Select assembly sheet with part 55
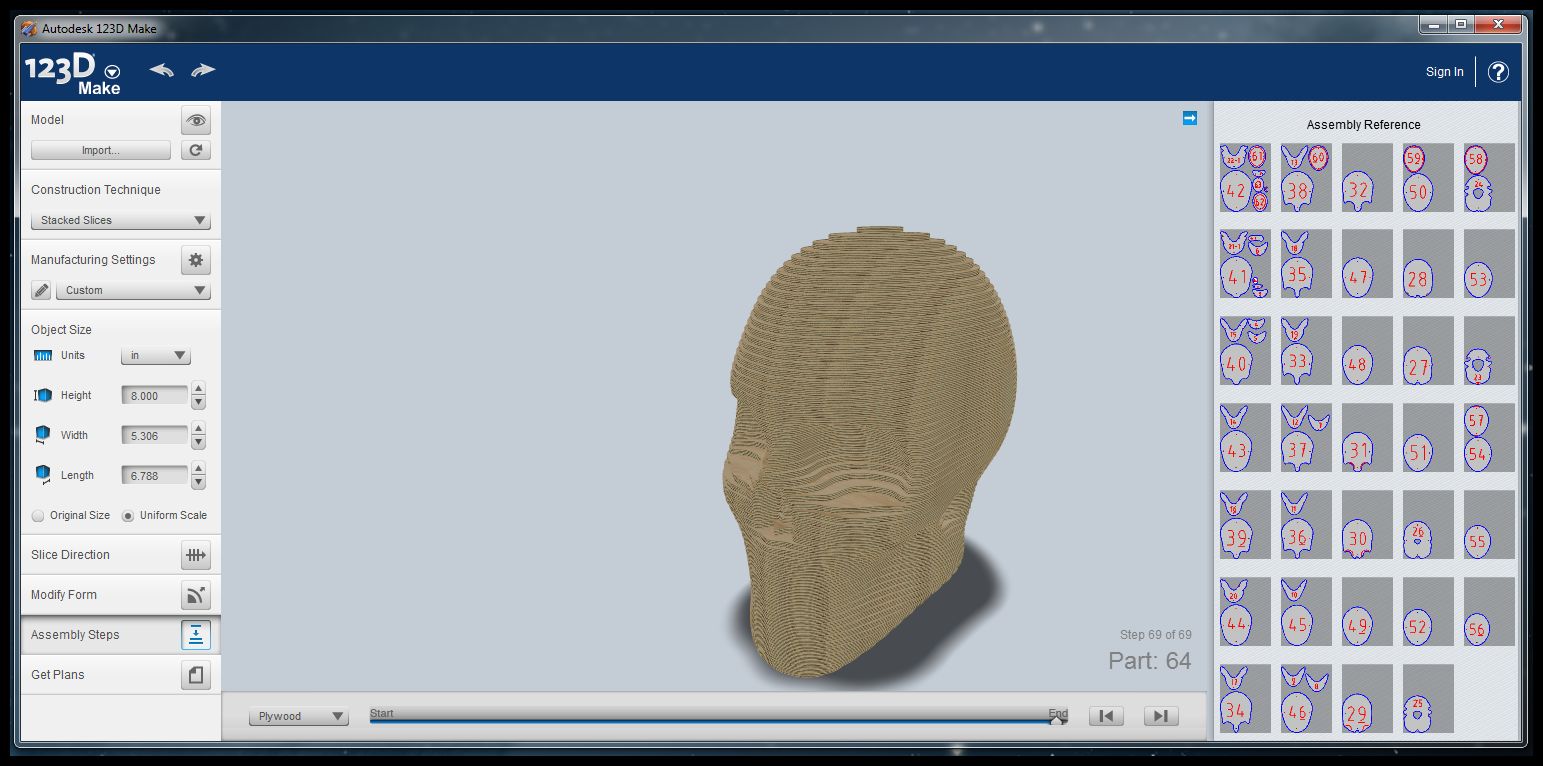Image resolution: width=1543 pixels, height=766 pixels. [x=1489, y=525]
